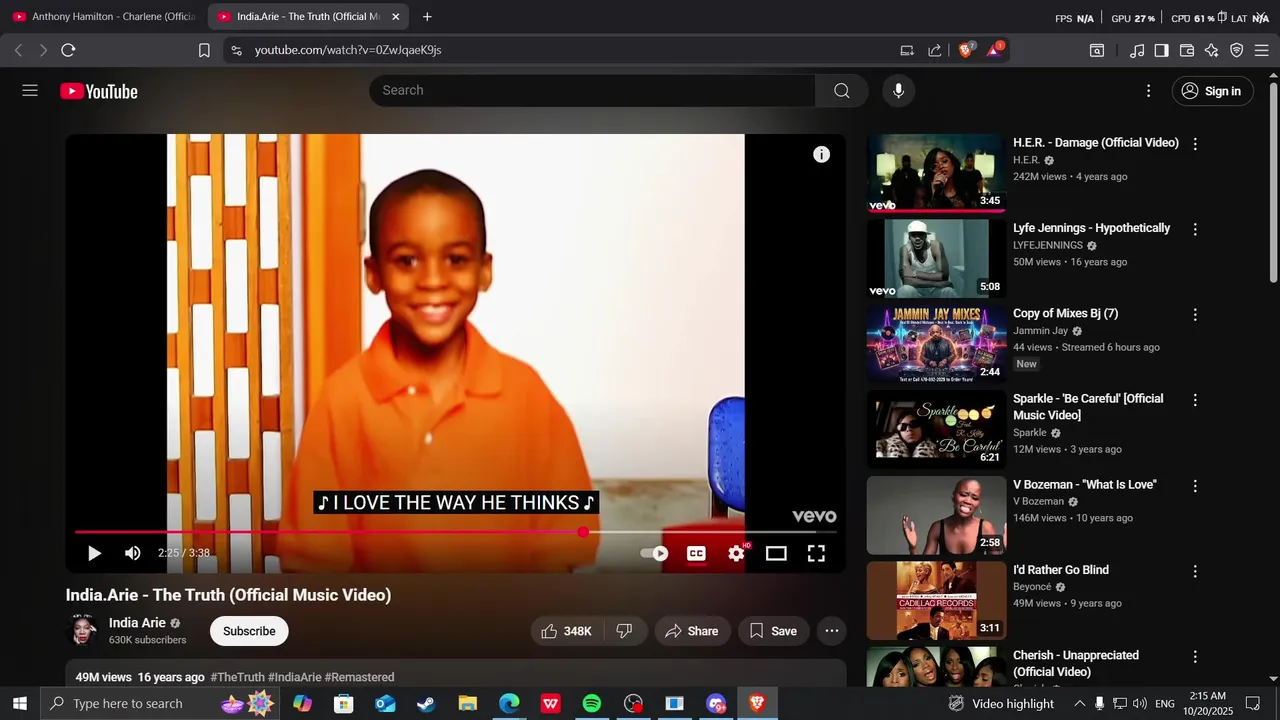Open the browser share icon
Screen dimensions: 1280x720
pyautogui.click(x=935, y=50)
